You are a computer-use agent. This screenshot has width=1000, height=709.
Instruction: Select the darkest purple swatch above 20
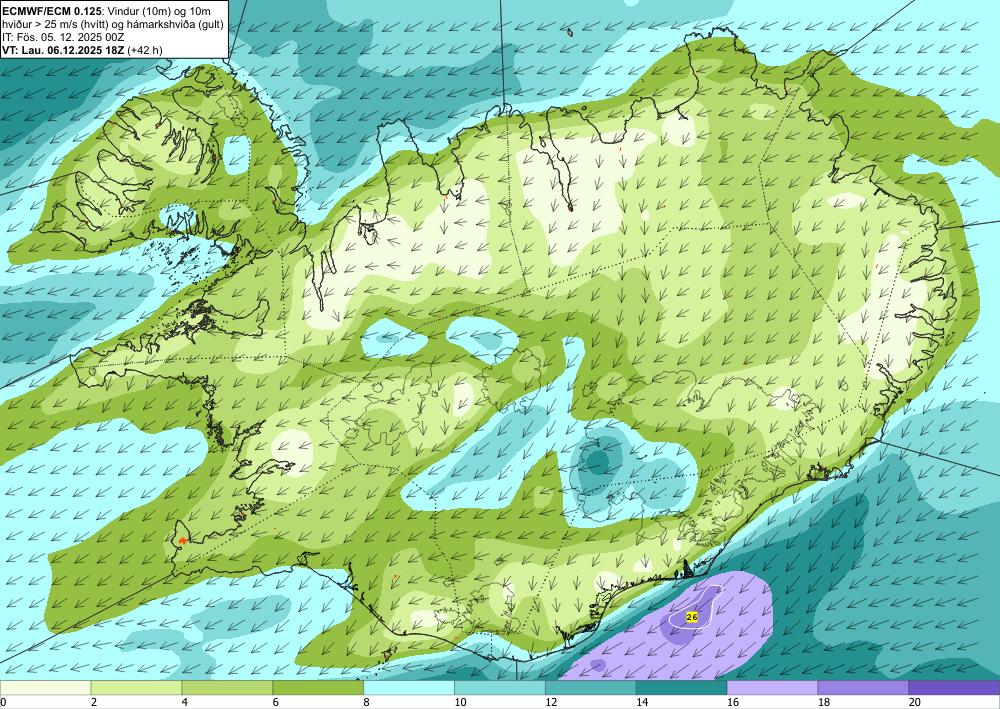954,687
